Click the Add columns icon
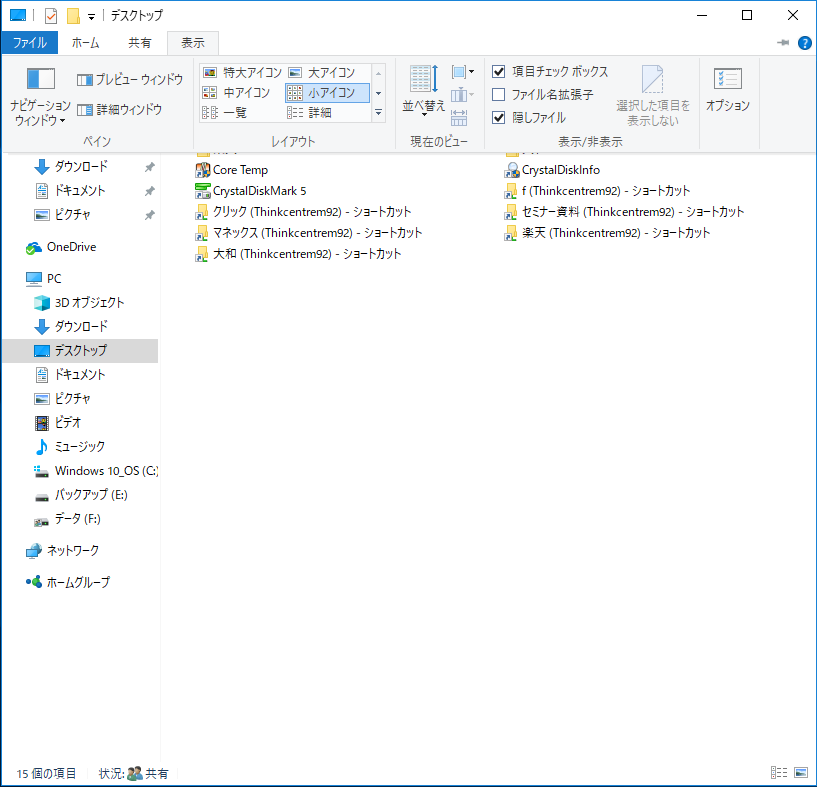Image resolution: width=817 pixels, height=787 pixels. 463,95
